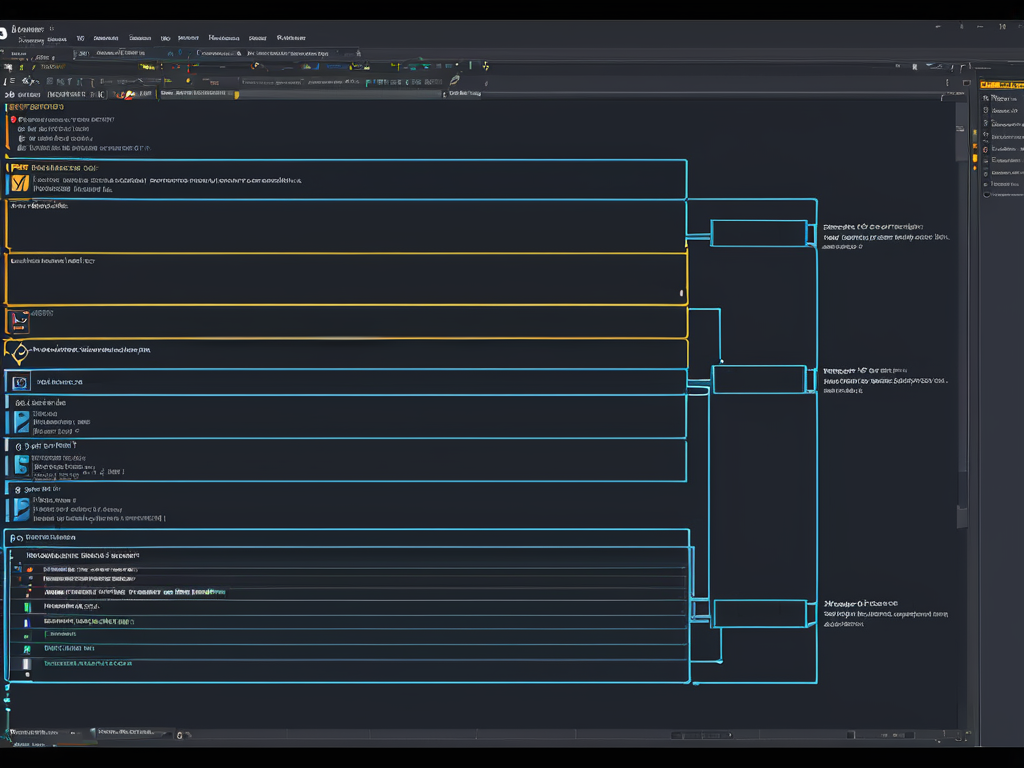
Task: Click the blue-framed square icon below the diamond icon
Action: coord(20,382)
